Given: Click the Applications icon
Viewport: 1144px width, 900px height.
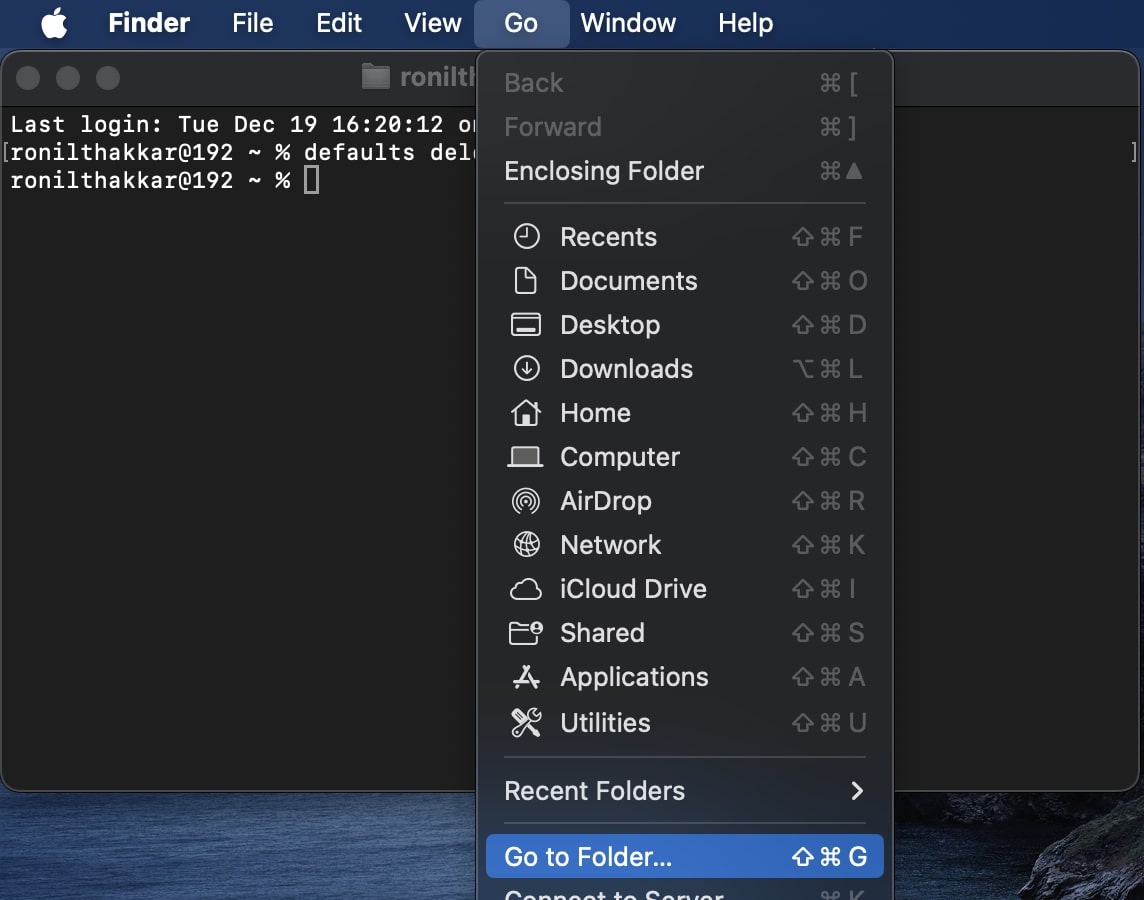Looking at the screenshot, I should pyautogui.click(x=526, y=677).
